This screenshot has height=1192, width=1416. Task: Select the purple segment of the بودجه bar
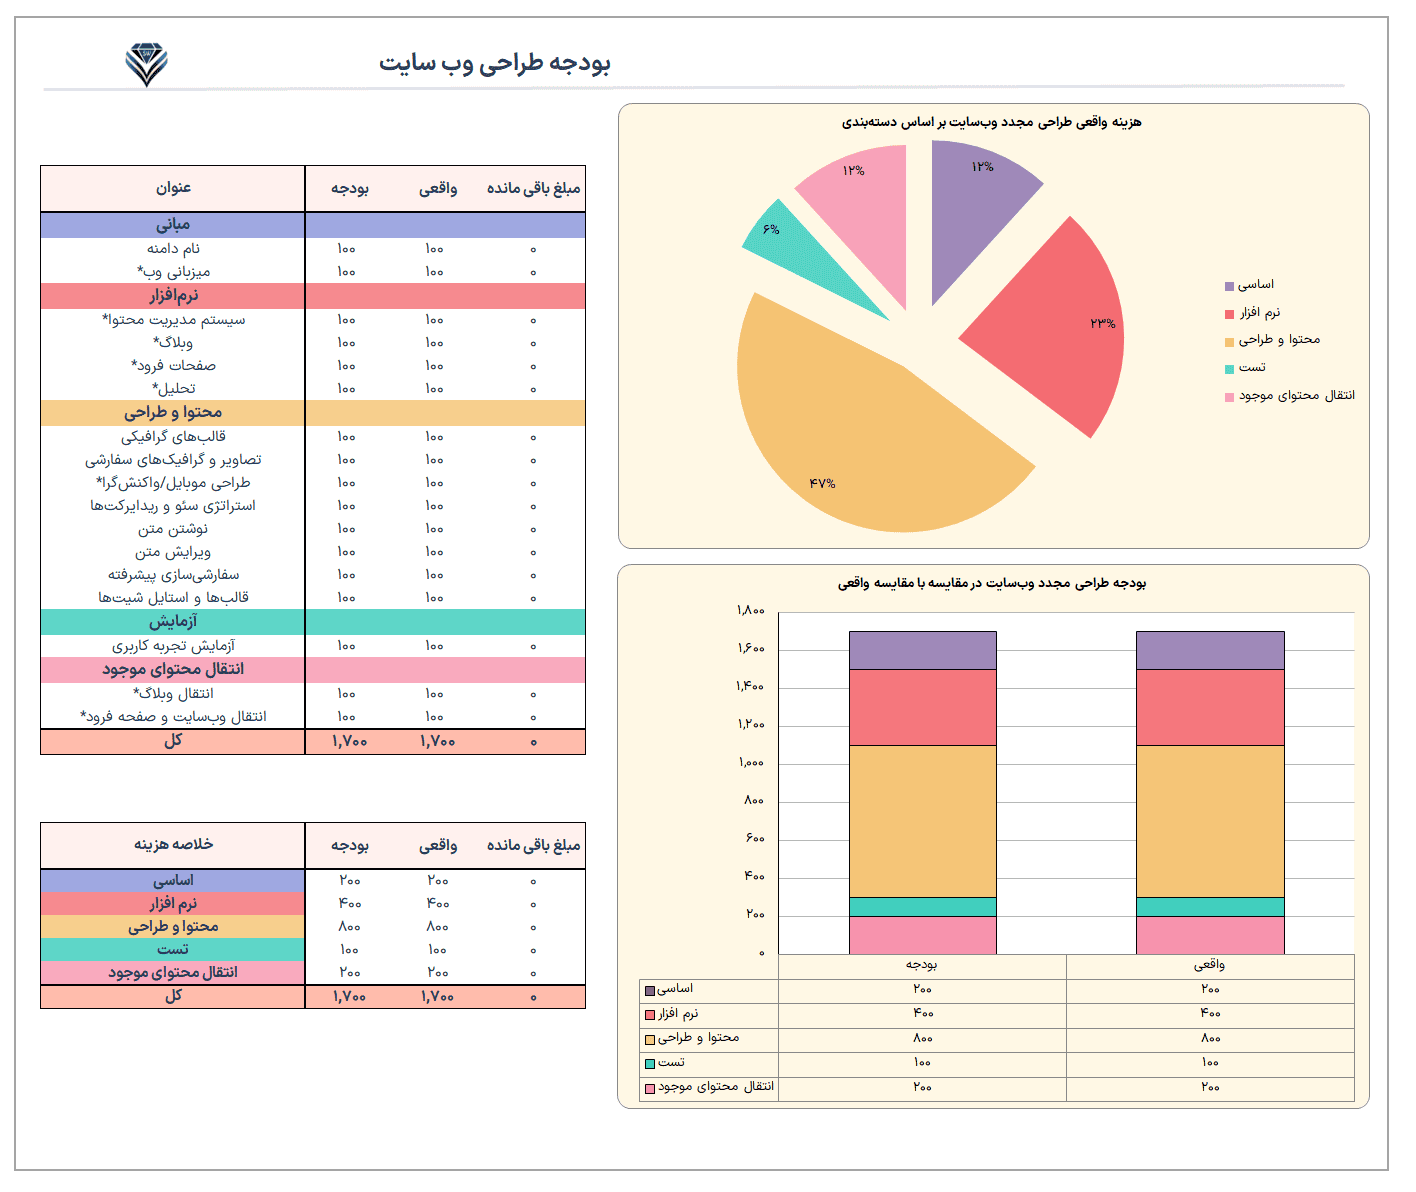tap(923, 650)
